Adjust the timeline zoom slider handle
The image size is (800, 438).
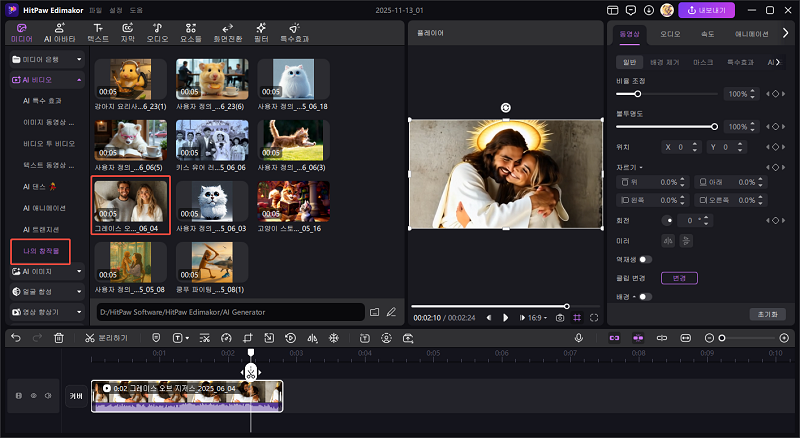pyautogui.click(x=722, y=338)
